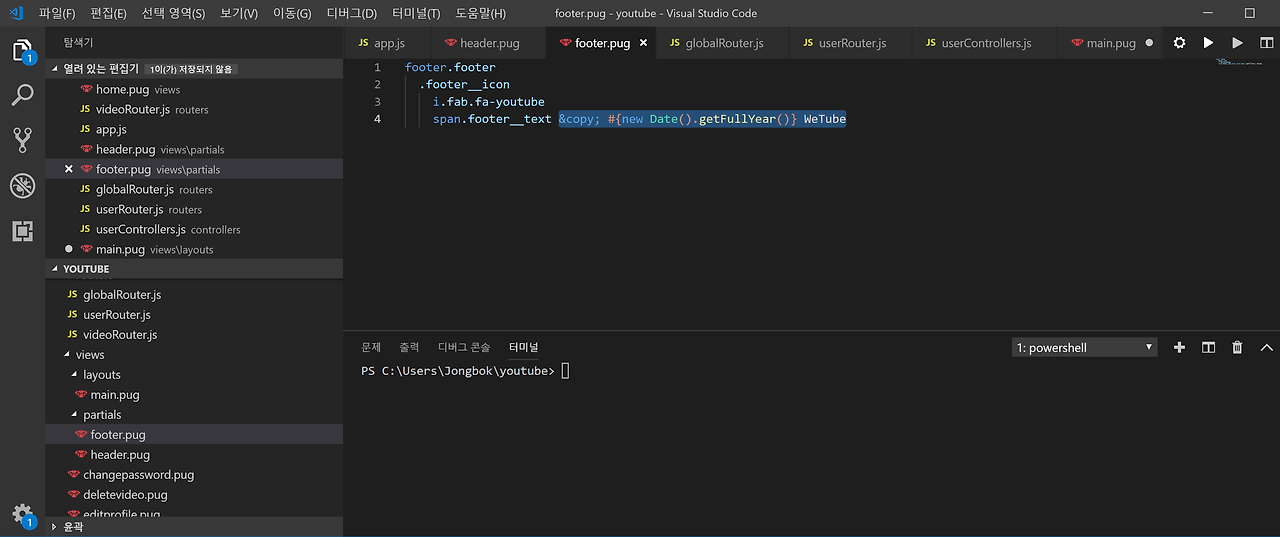The height and width of the screenshot is (537, 1280).
Task: Click the 1개 저장되지 않음 unsaved badge
Action: [192, 69]
